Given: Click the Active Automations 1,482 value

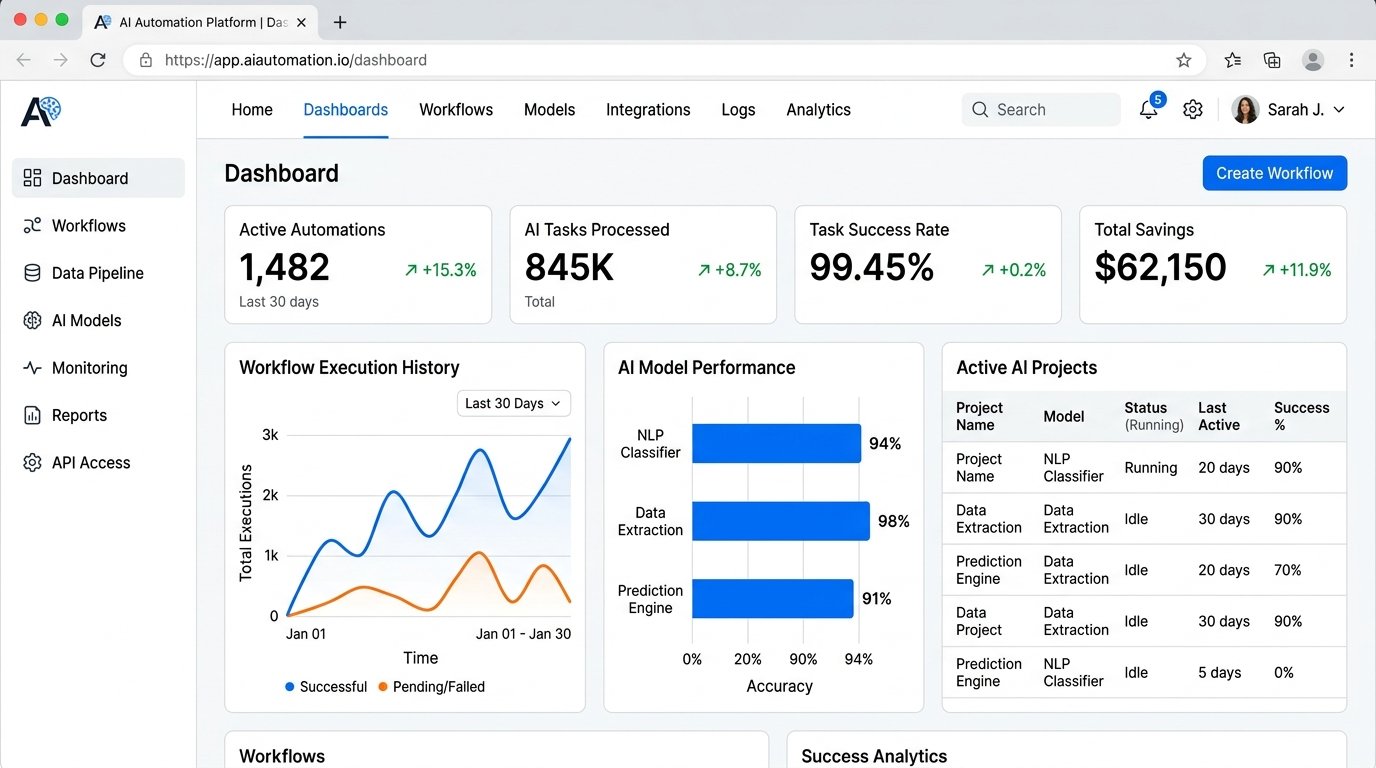Looking at the screenshot, I should [284, 267].
